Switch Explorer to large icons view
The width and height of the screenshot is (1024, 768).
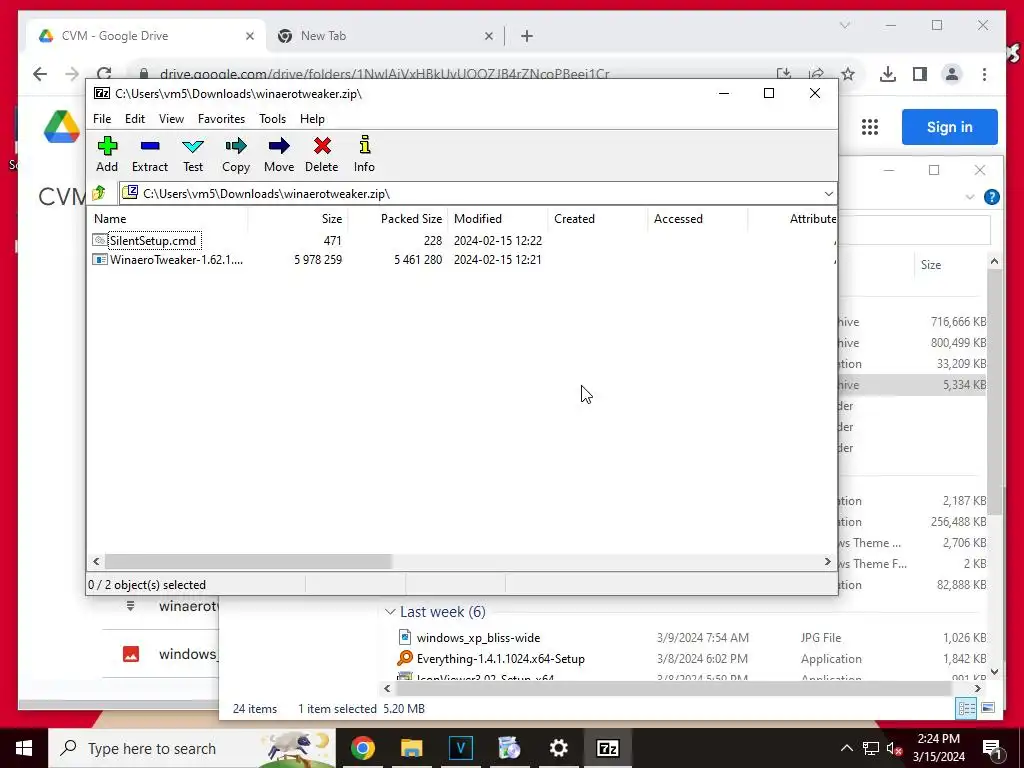pos(987,708)
